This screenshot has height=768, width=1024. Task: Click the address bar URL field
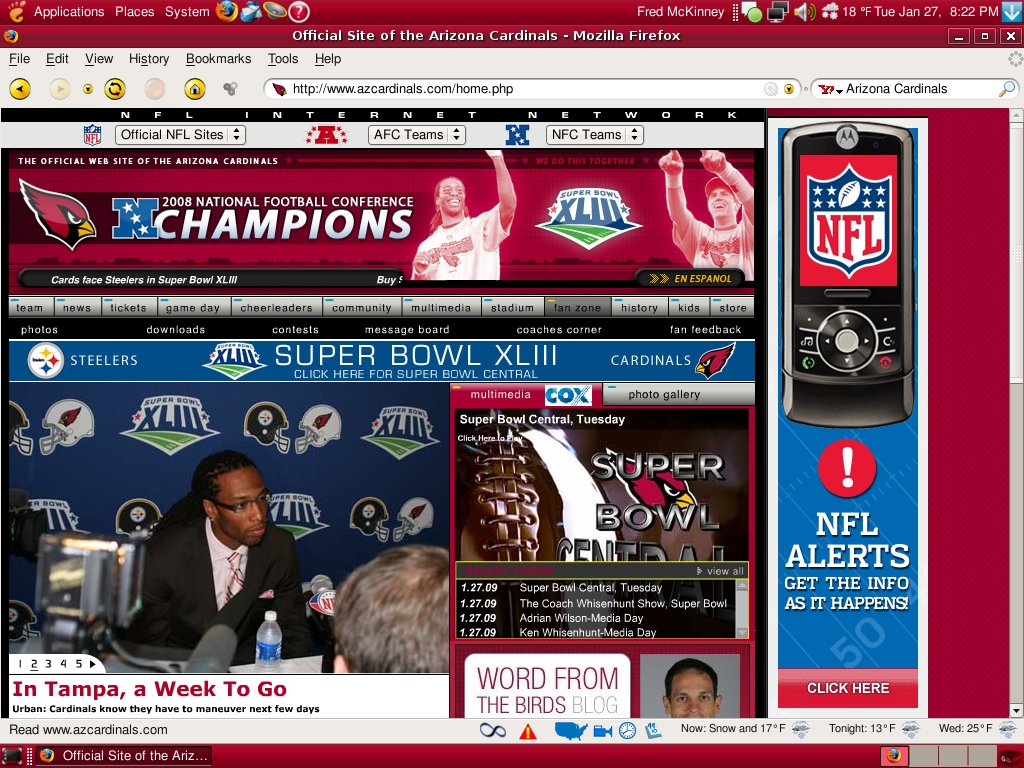point(526,89)
